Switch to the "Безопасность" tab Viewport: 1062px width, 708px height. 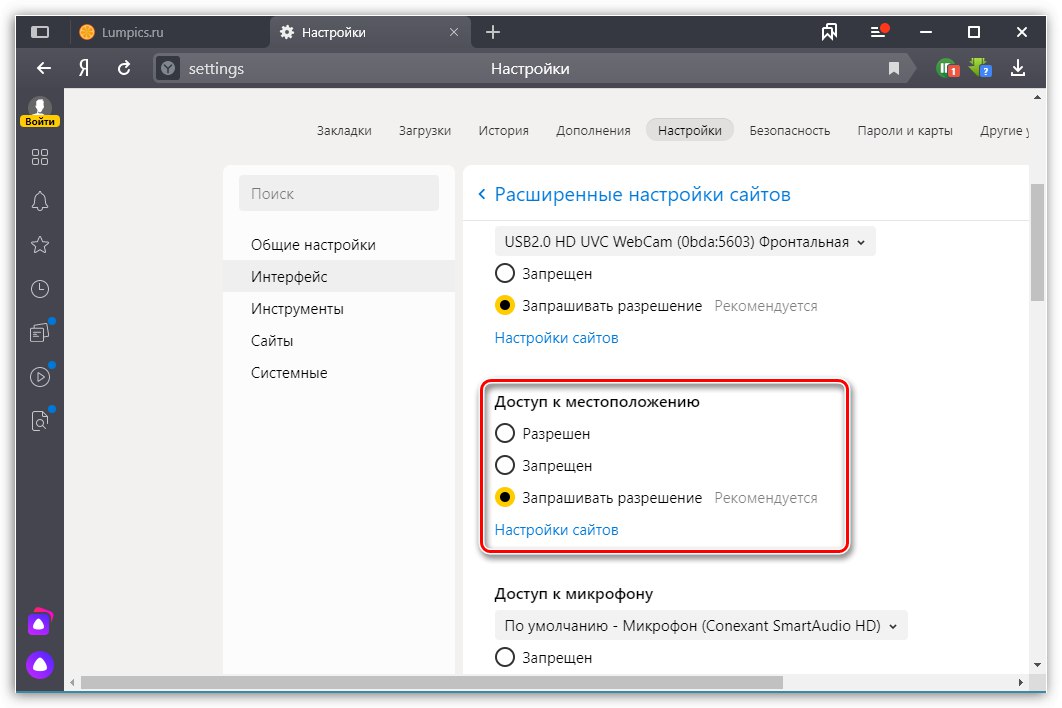tap(790, 130)
